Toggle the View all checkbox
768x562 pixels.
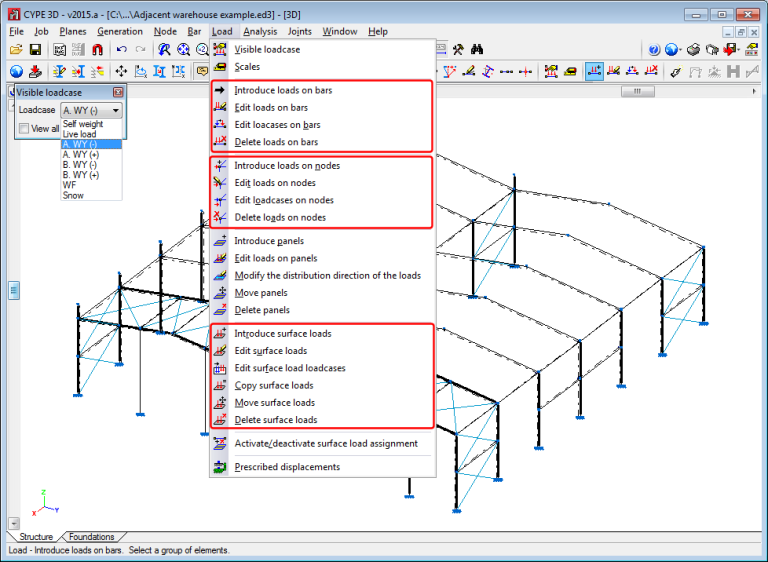(x=24, y=128)
